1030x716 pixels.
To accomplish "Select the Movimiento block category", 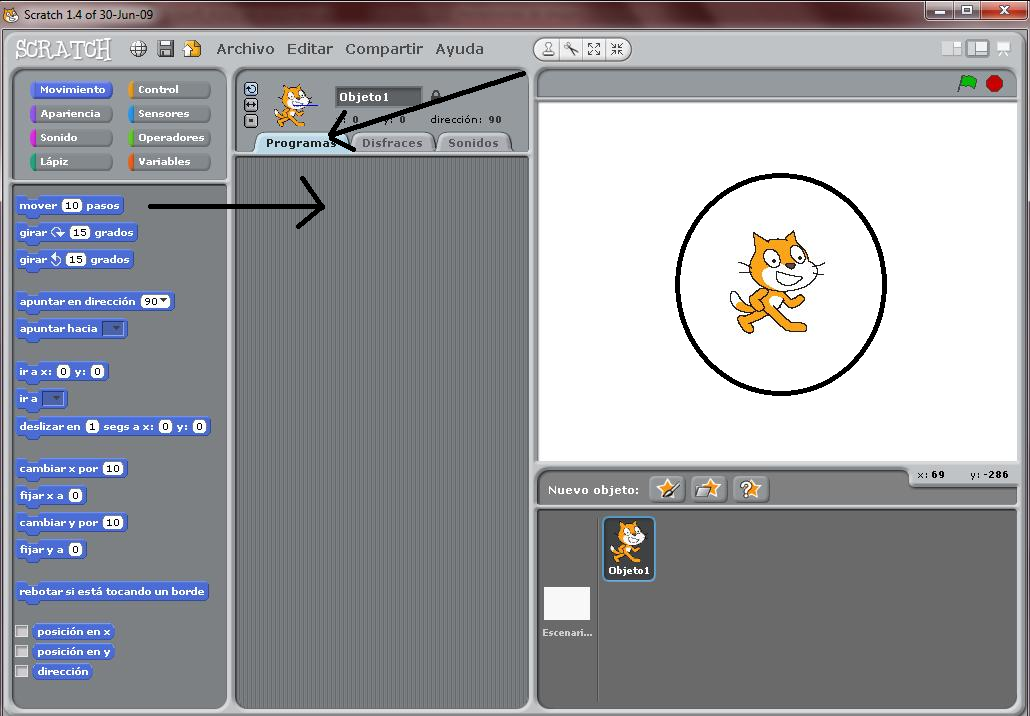I will tap(72, 89).
